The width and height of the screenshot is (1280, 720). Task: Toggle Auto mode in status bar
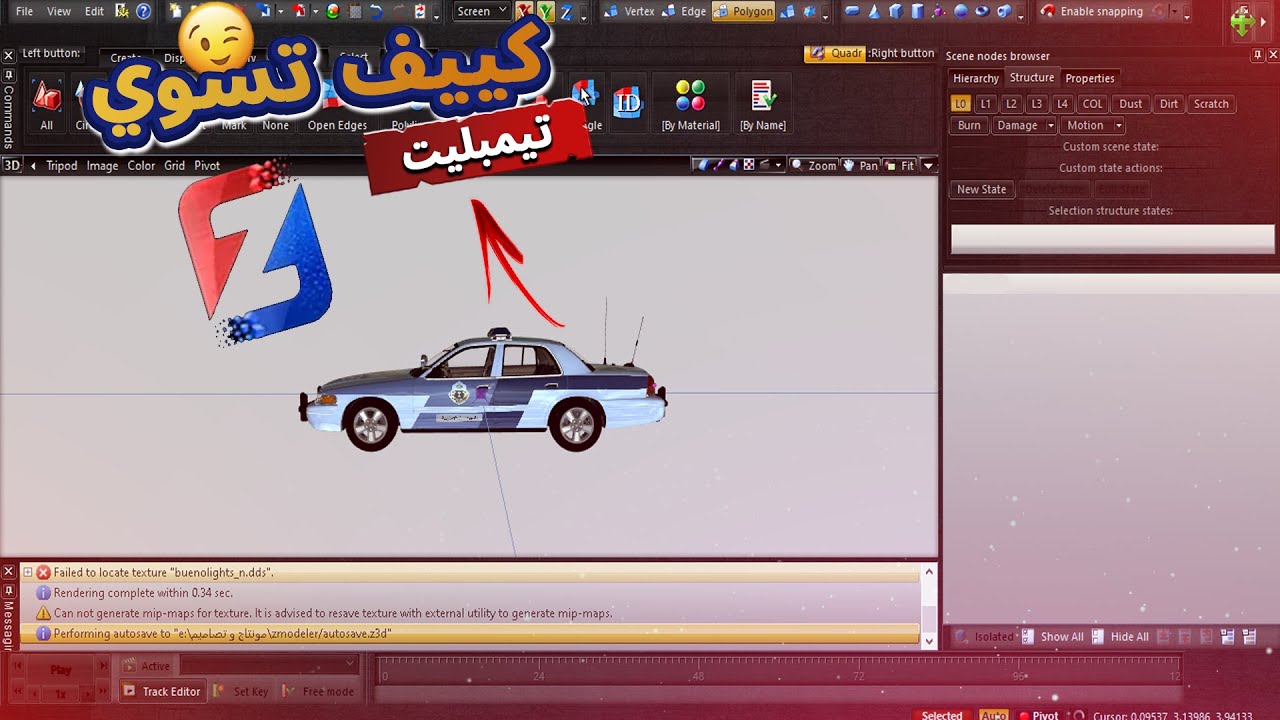coord(994,715)
